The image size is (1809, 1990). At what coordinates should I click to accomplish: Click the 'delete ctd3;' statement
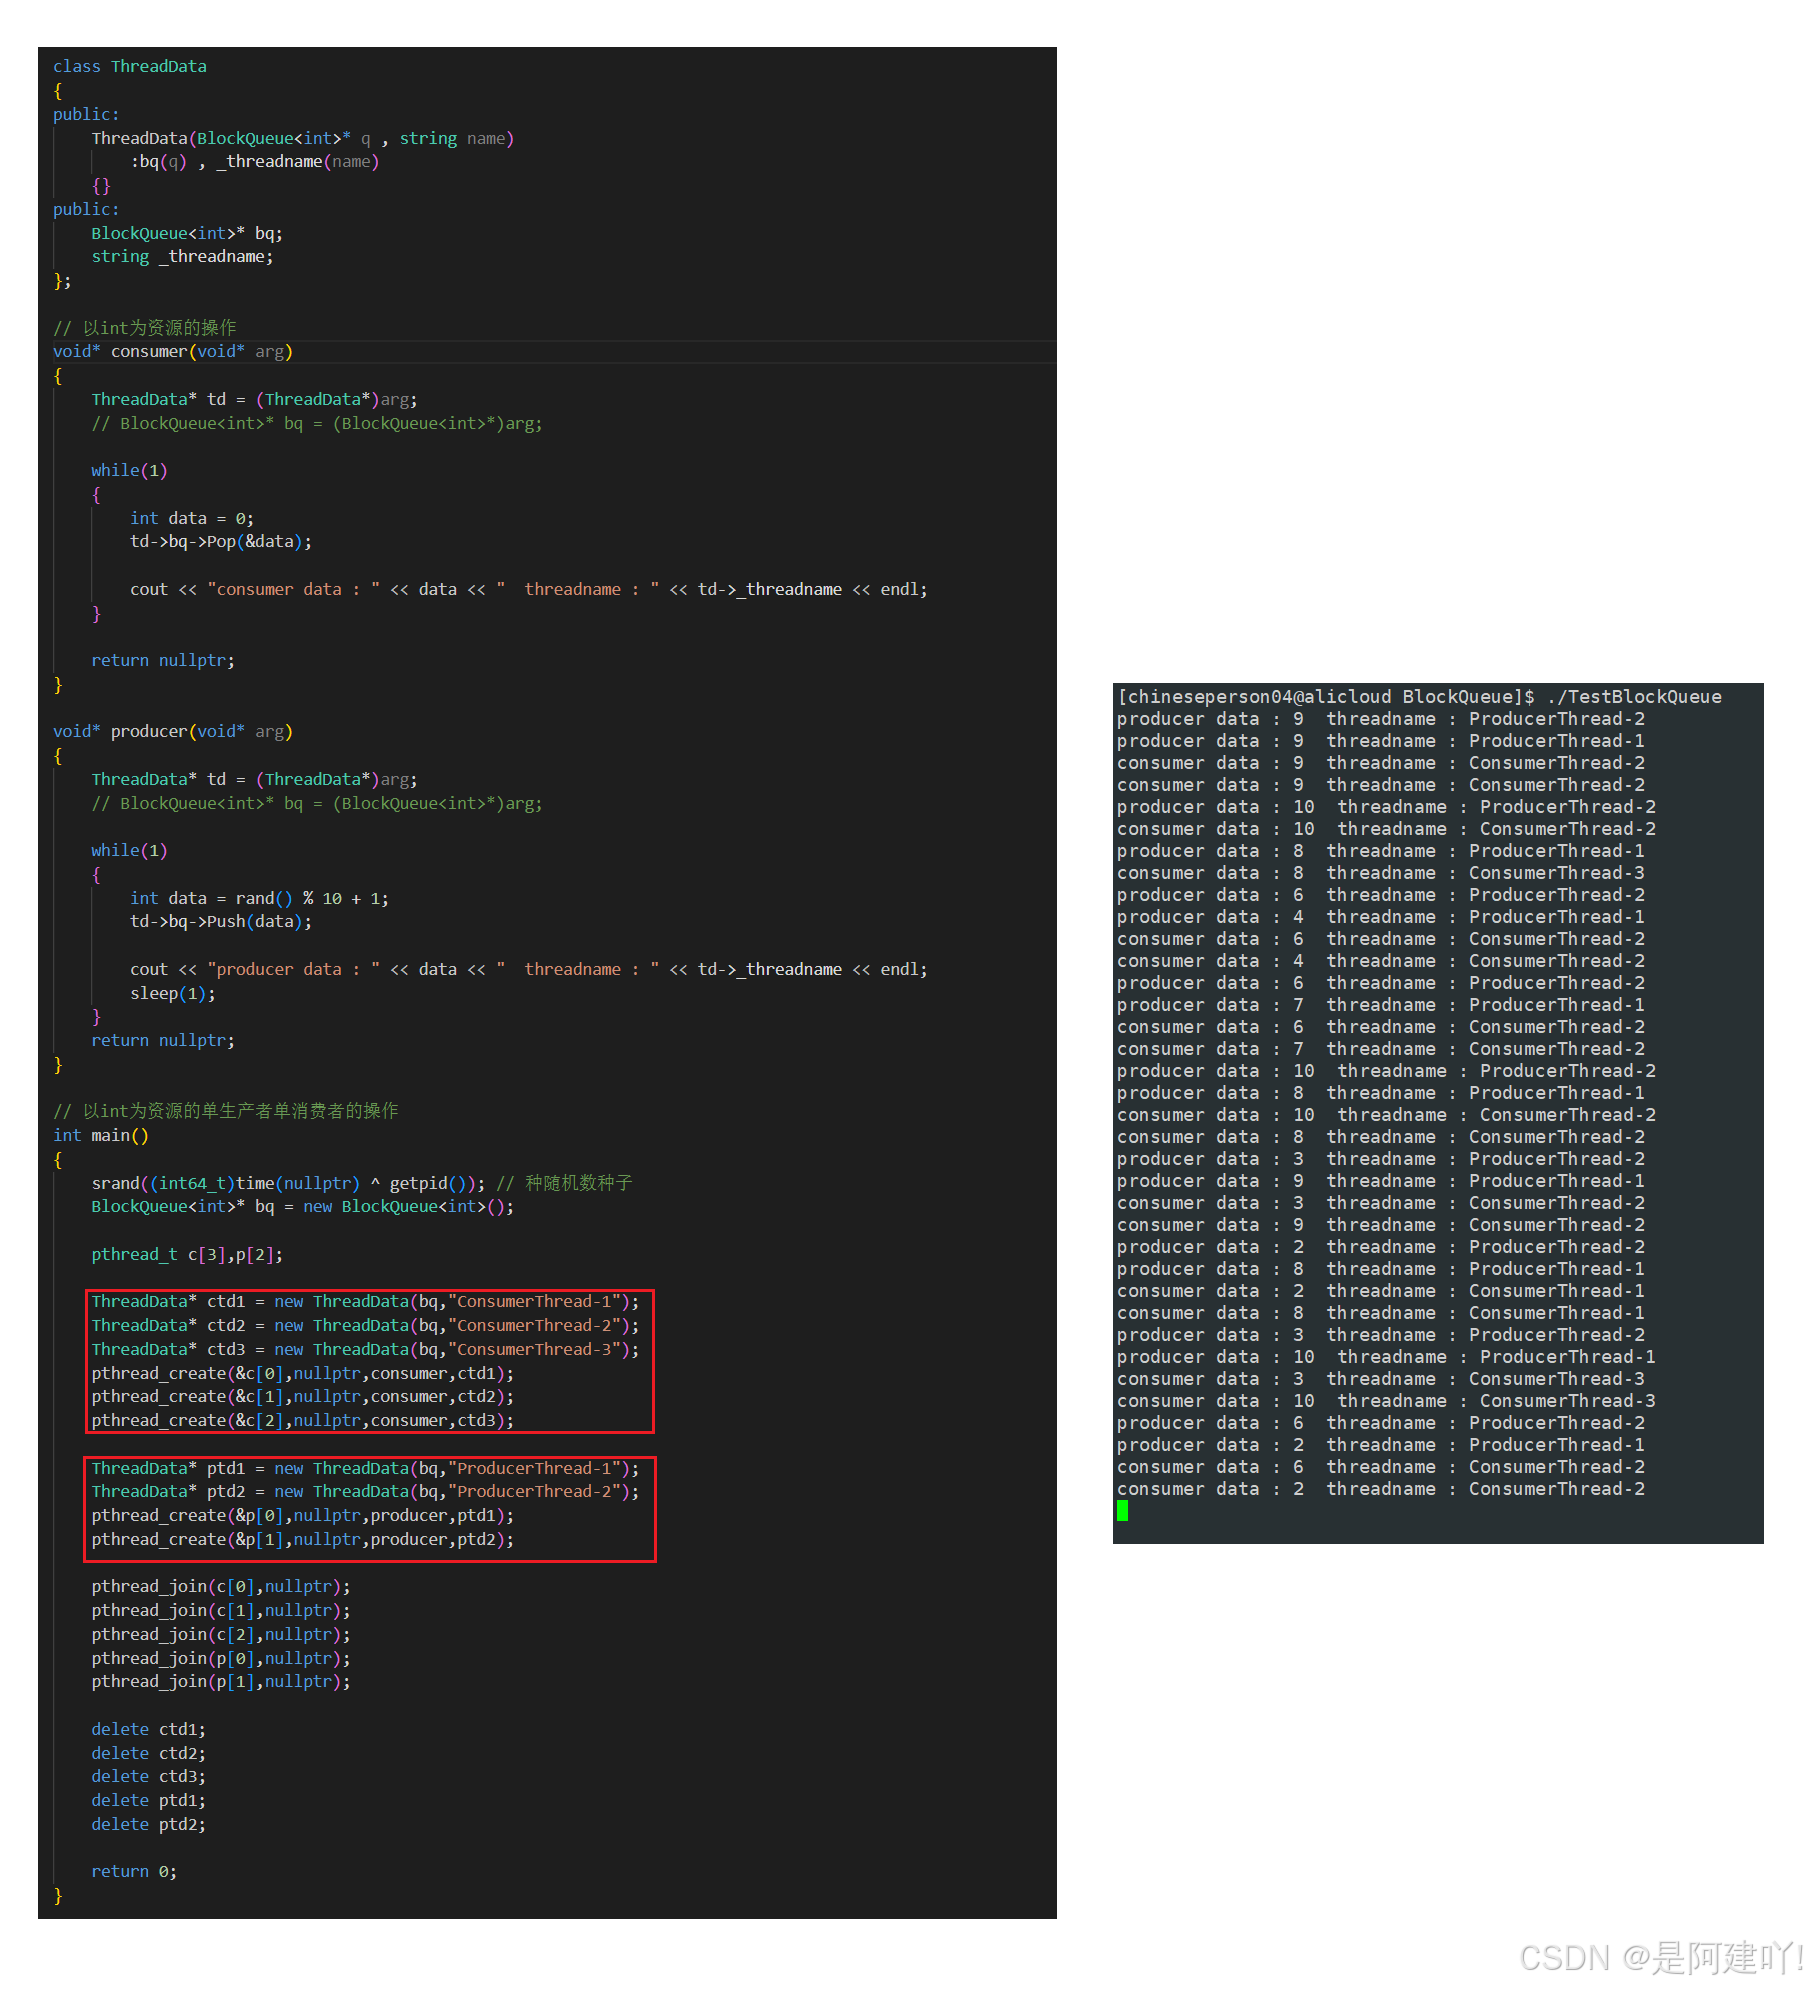click(148, 1776)
